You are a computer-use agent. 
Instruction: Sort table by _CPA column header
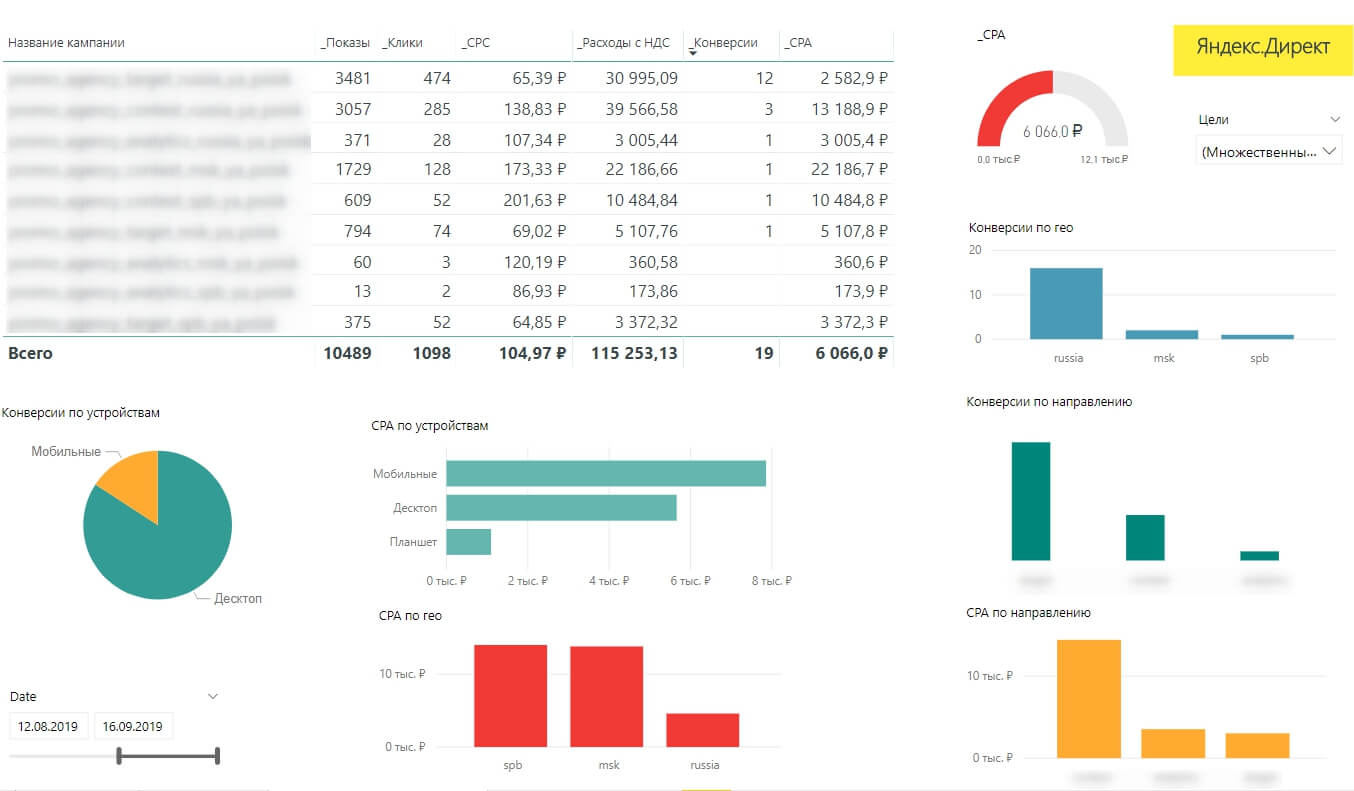[800, 43]
